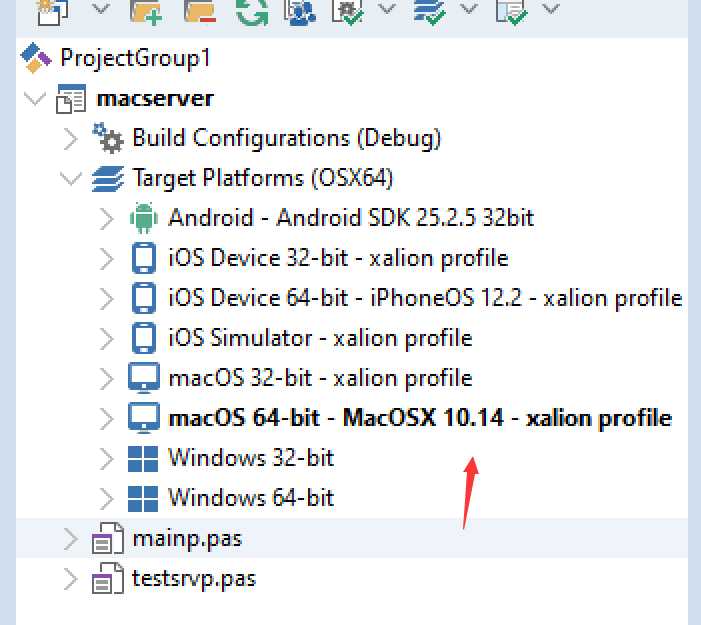
Task: Select macOS 64-bit MacOSX 10.14 platform
Action: coord(420,418)
